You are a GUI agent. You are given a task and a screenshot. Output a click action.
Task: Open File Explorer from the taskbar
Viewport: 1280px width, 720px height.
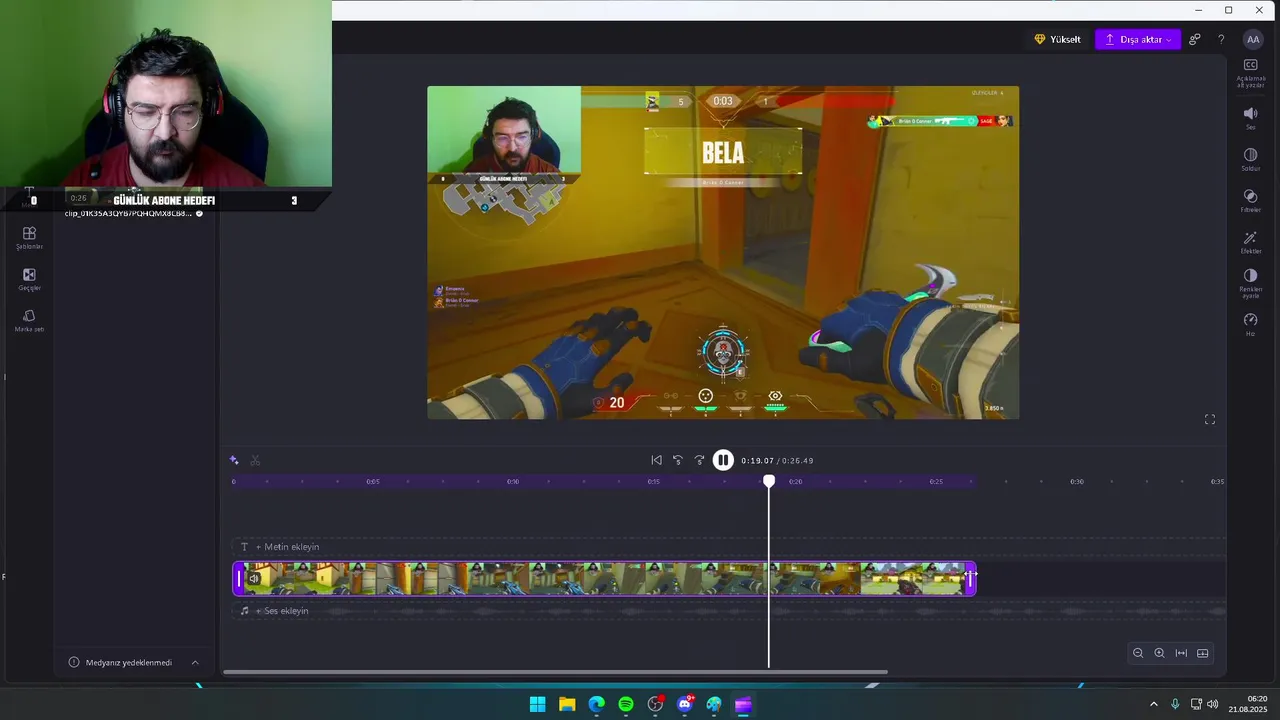point(567,705)
